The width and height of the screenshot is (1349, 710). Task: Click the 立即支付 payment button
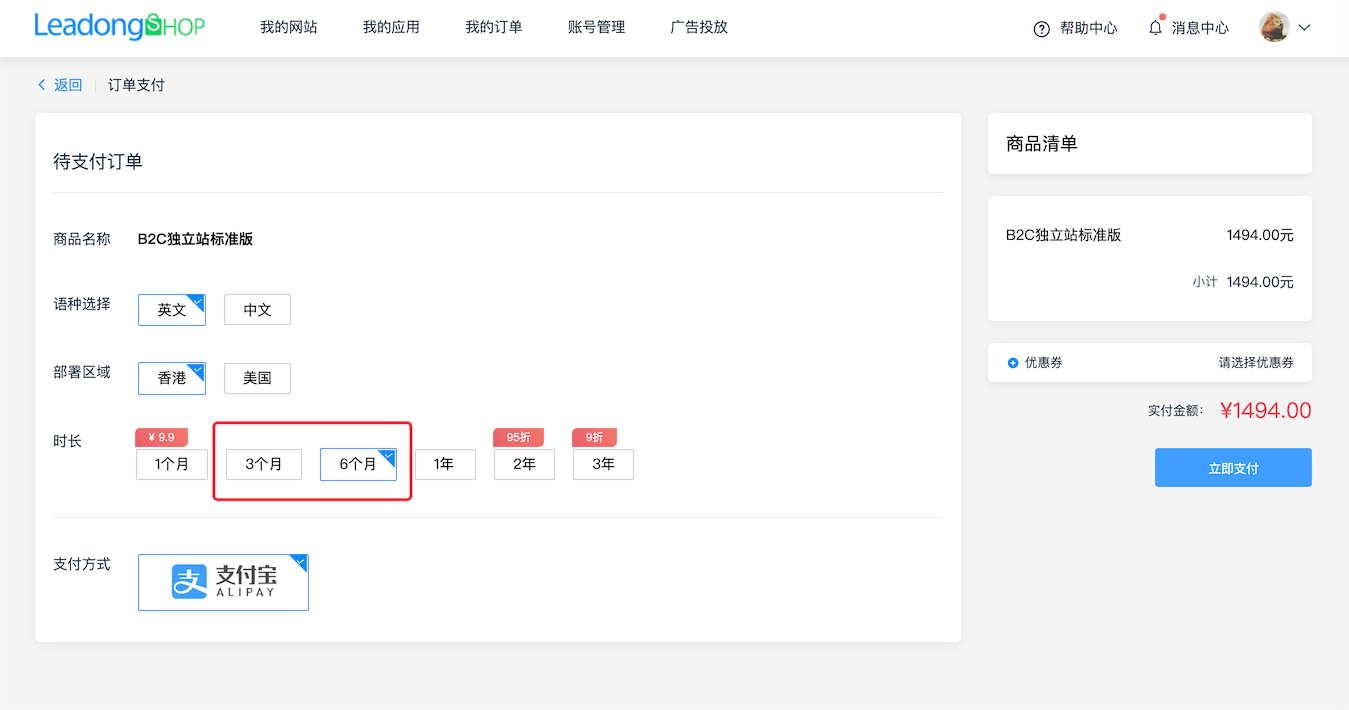1233,467
